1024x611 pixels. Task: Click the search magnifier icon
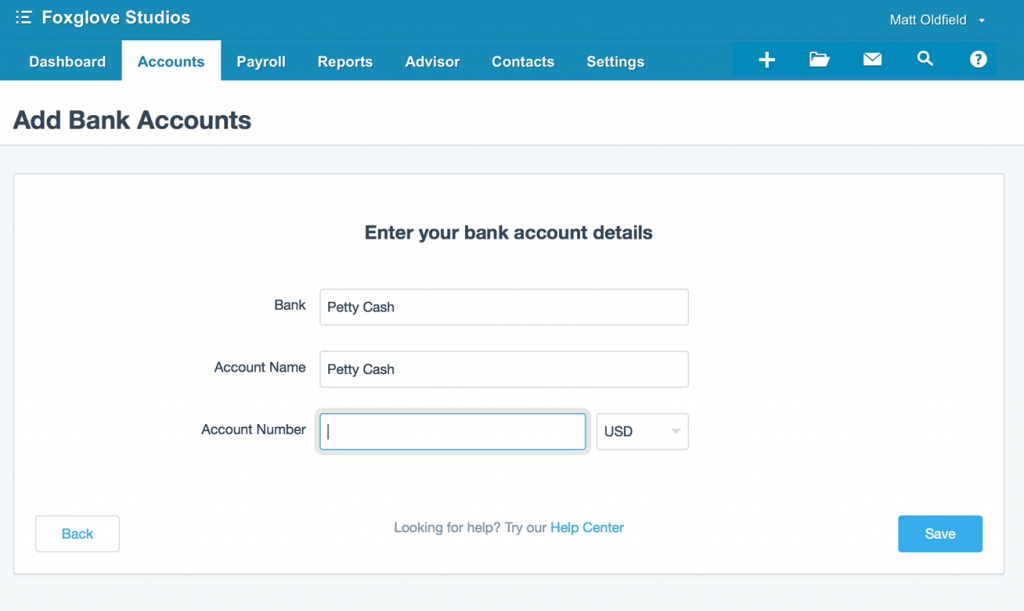[925, 60]
